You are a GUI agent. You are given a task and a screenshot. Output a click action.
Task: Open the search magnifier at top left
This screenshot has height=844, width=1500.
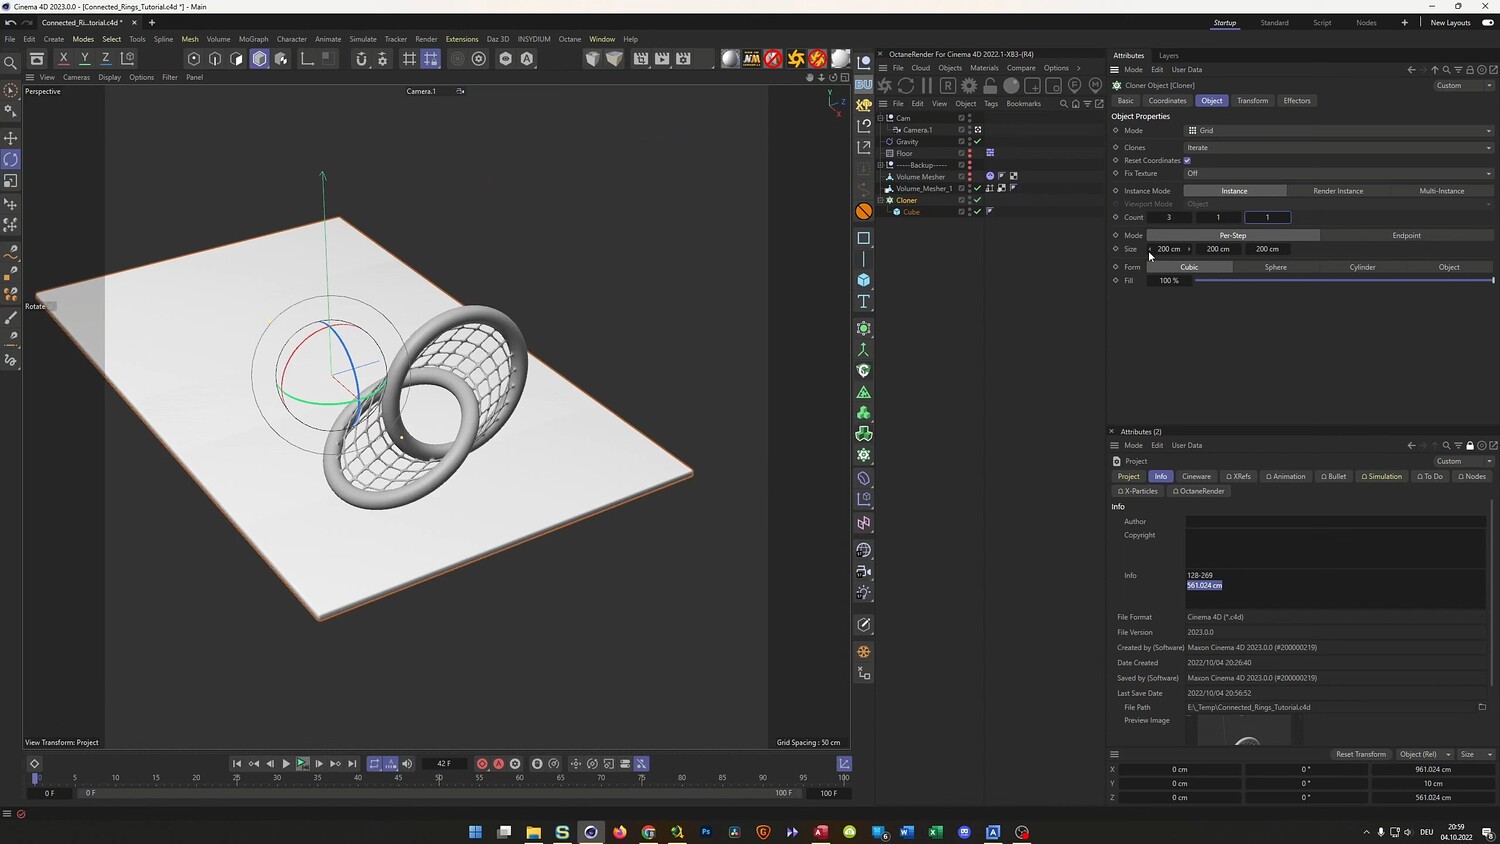click(x=11, y=63)
